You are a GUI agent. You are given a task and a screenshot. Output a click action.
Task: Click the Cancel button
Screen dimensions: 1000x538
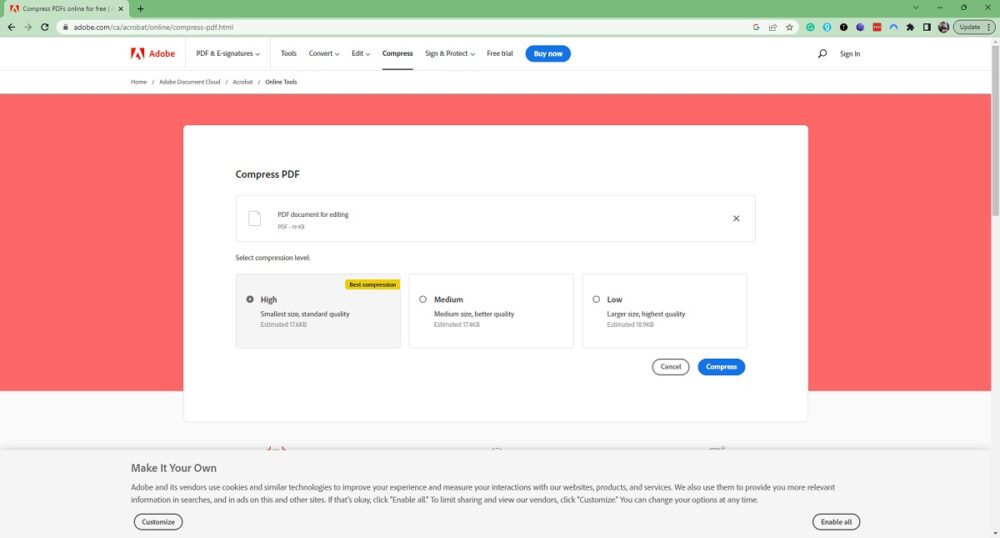pyautogui.click(x=670, y=367)
